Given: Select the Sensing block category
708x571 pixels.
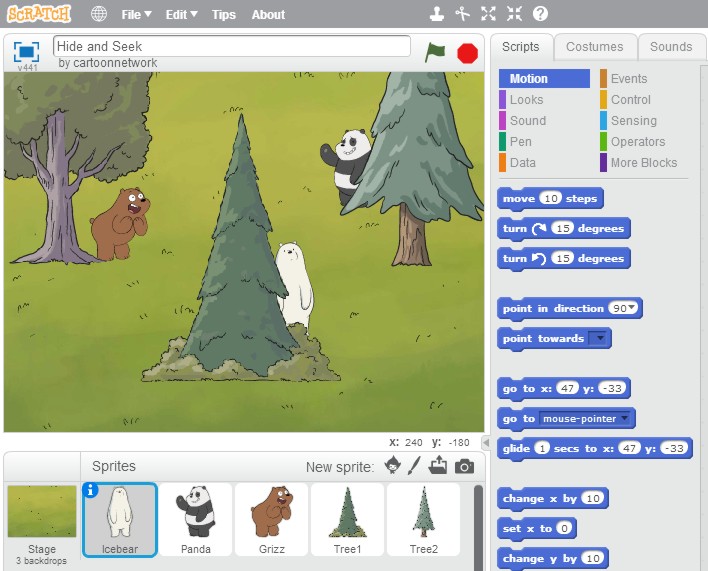Looking at the screenshot, I should point(633,121).
